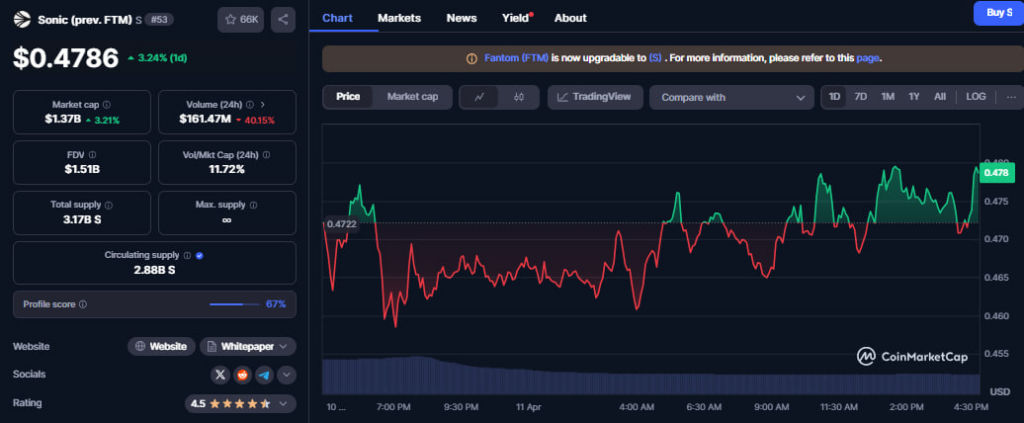The image size is (1024, 423).
Task: Switch to candlestick chart icon
Action: 519,97
